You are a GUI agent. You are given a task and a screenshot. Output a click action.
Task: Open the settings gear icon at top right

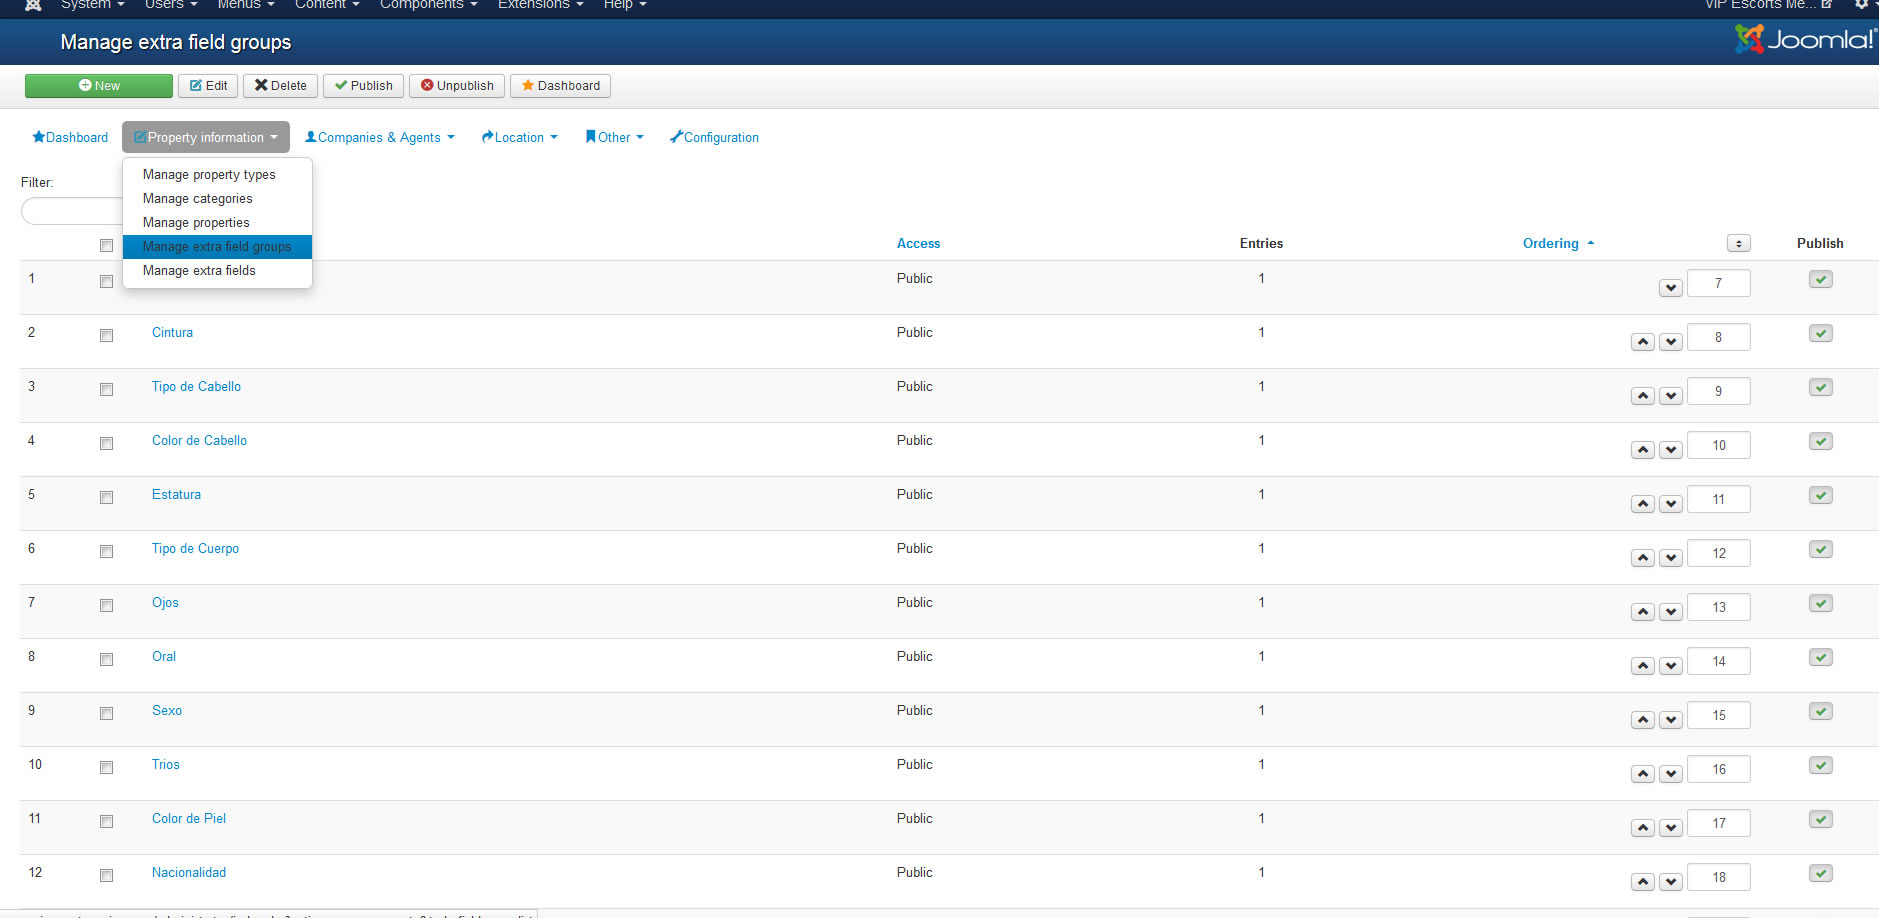(x=1861, y=5)
